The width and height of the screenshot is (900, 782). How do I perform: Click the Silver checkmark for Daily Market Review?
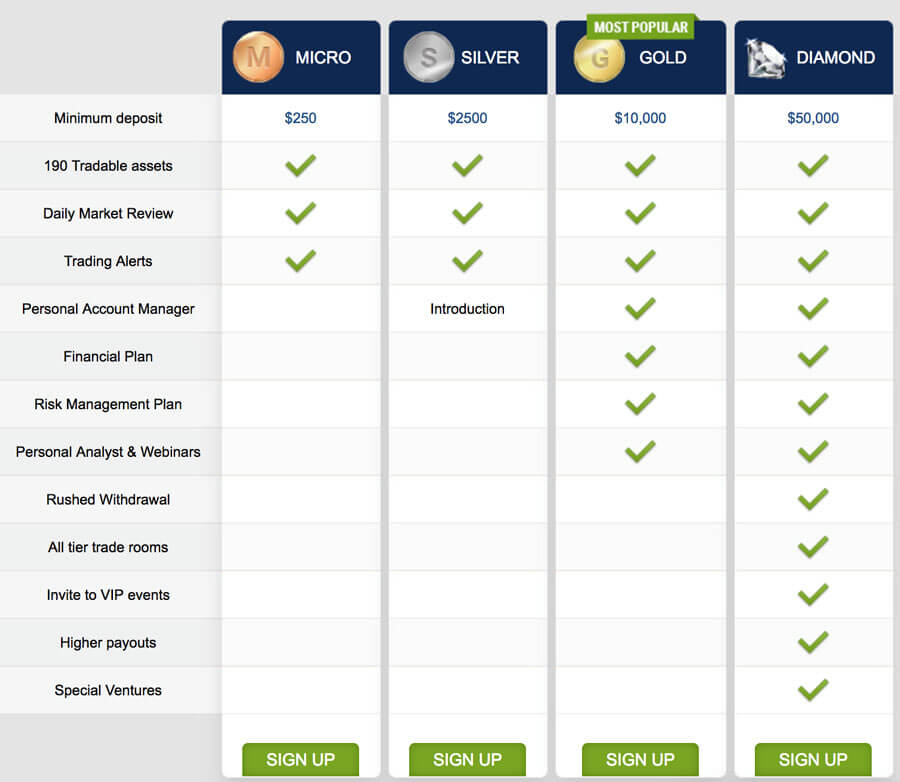(x=467, y=213)
